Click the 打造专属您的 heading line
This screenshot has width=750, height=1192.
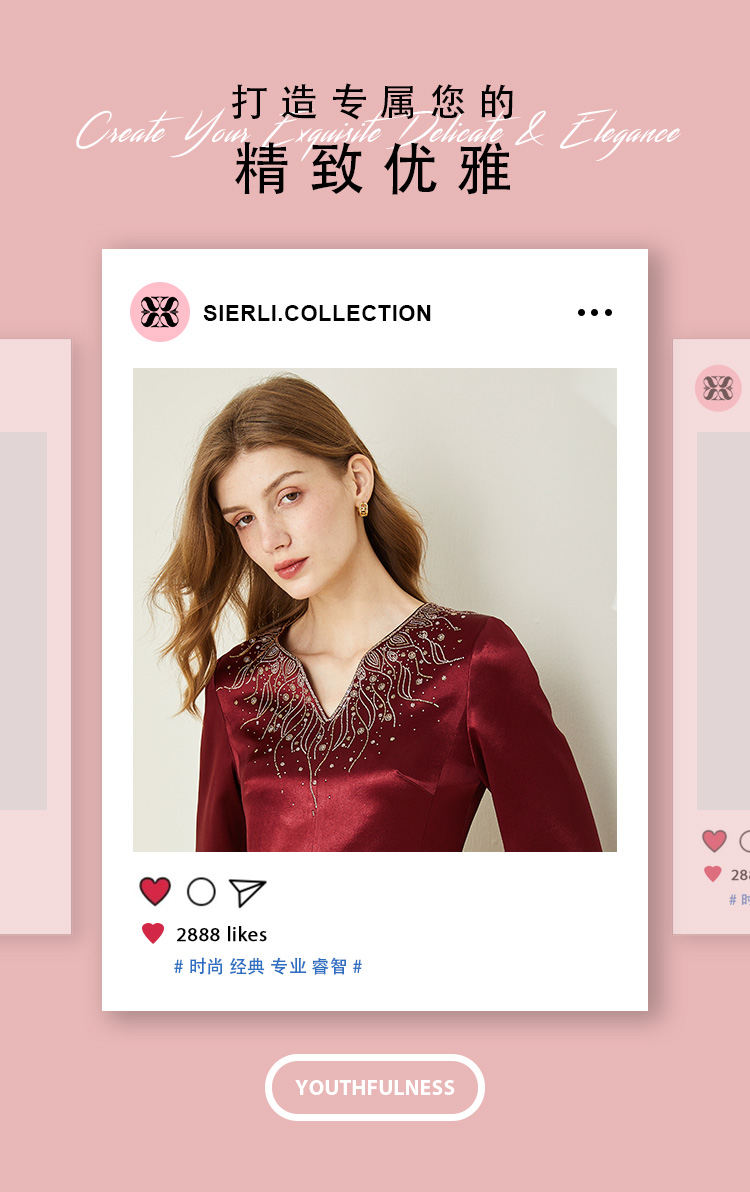(x=373, y=103)
